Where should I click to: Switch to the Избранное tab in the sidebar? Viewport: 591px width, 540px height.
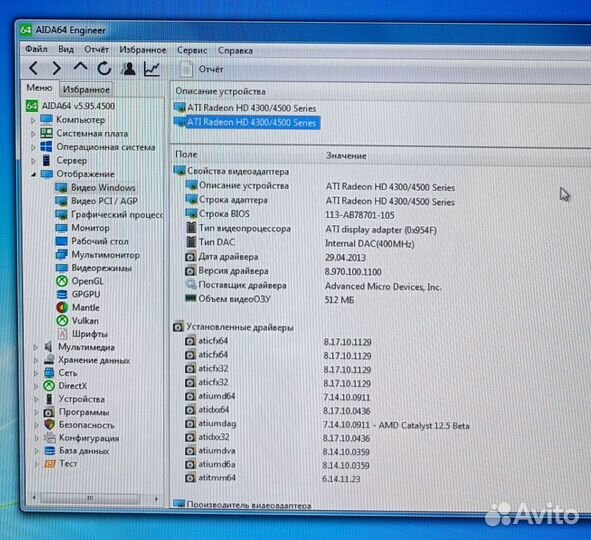click(x=86, y=89)
